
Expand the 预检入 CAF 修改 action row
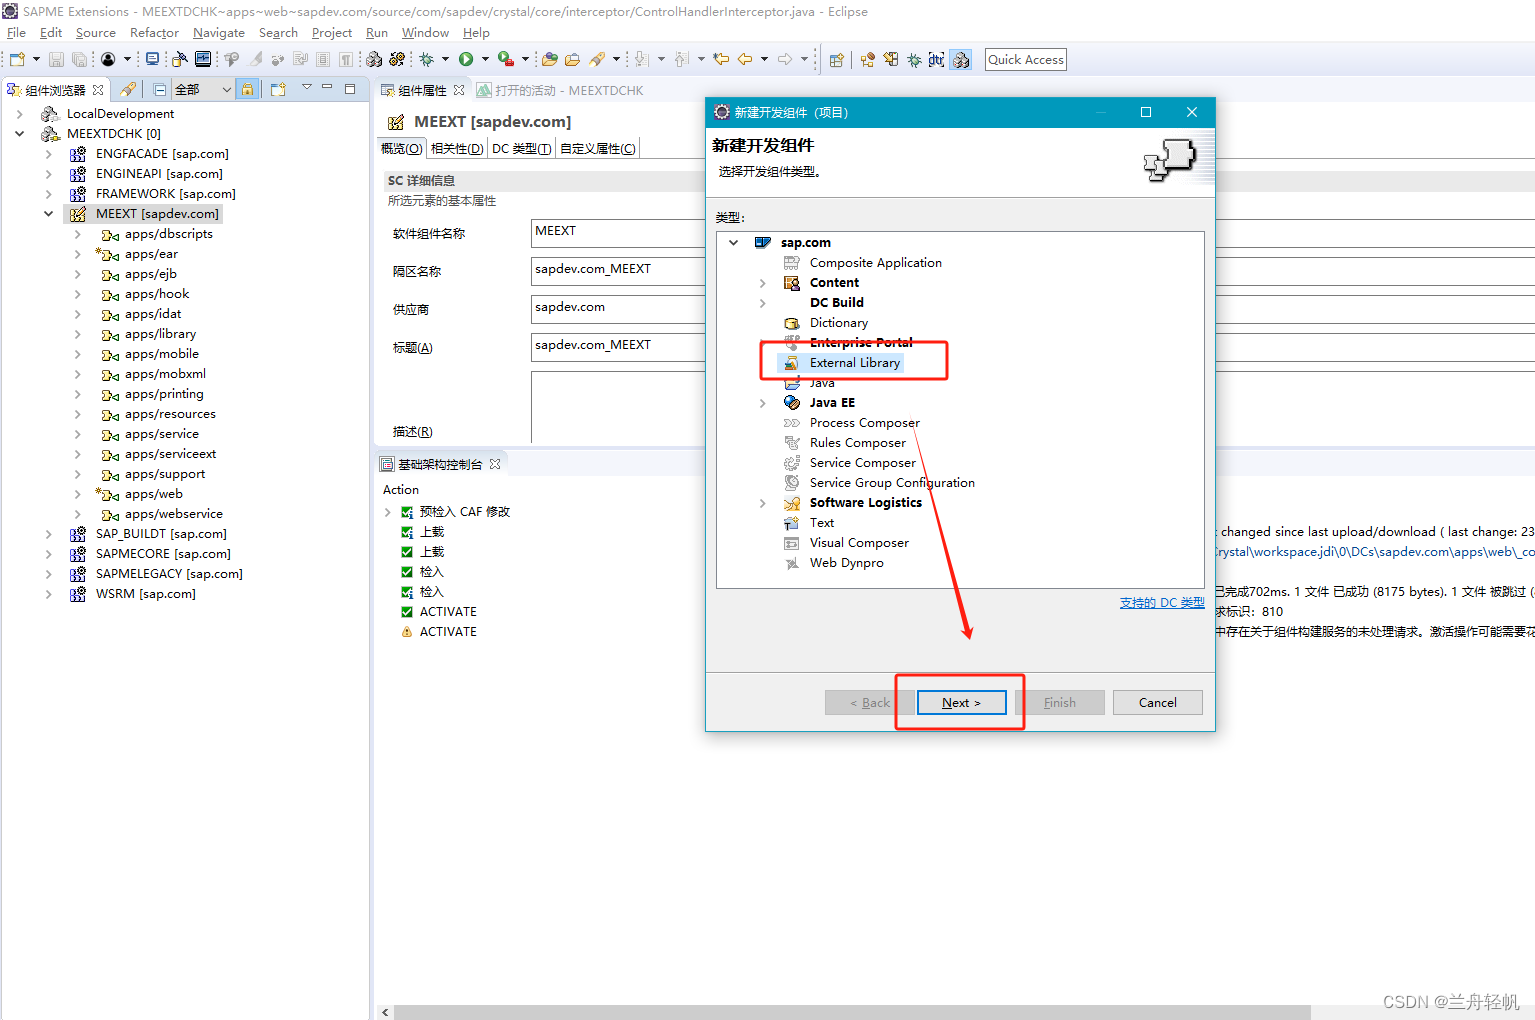[x=388, y=512]
